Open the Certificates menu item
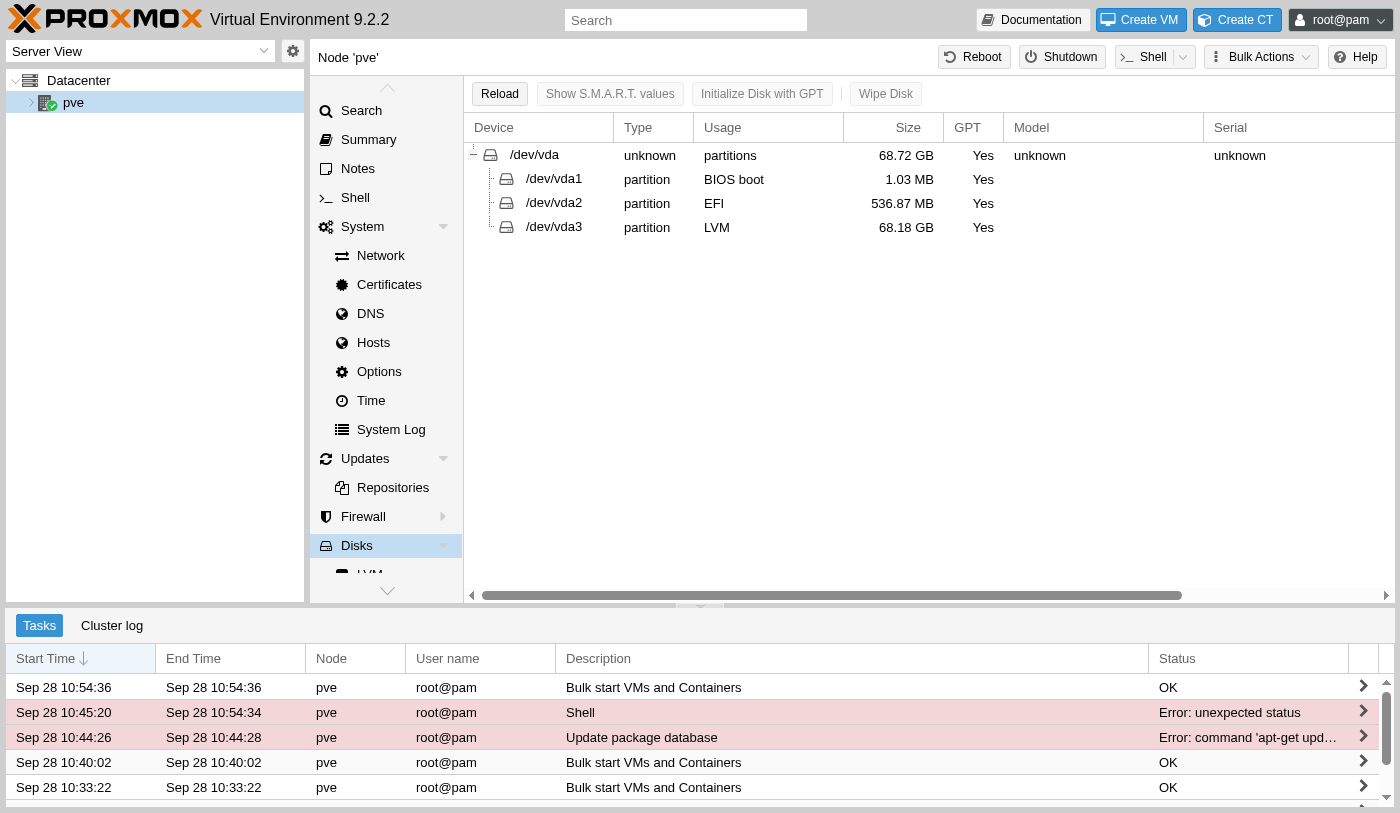 click(386, 285)
